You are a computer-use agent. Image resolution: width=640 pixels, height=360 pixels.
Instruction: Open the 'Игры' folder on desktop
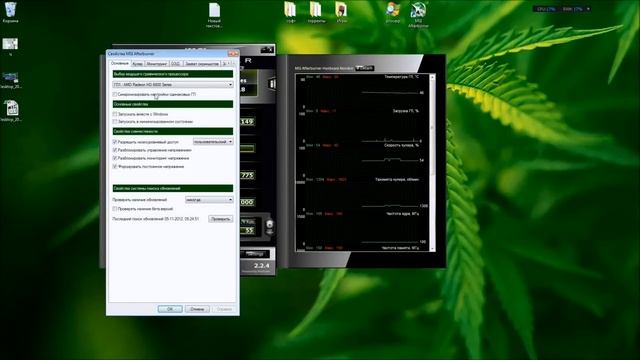click(x=341, y=12)
